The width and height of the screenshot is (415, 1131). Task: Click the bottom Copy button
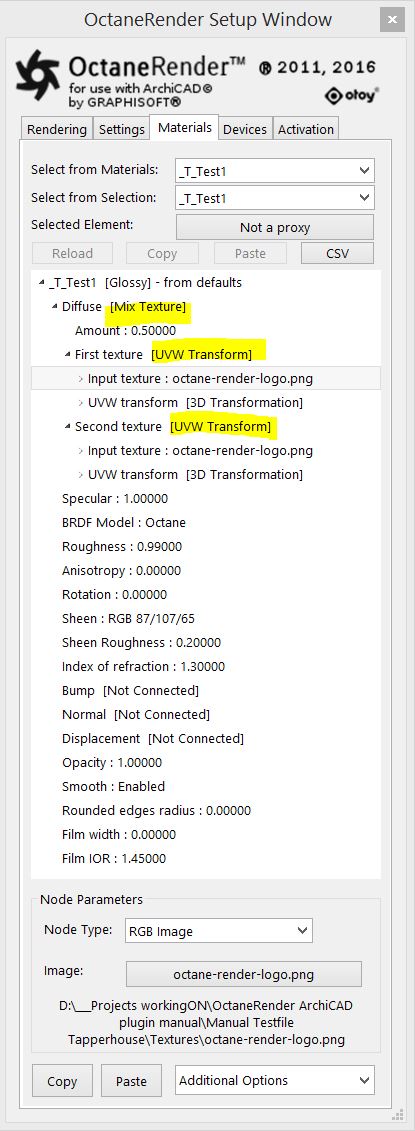pyautogui.click(x=62, y=1081)
